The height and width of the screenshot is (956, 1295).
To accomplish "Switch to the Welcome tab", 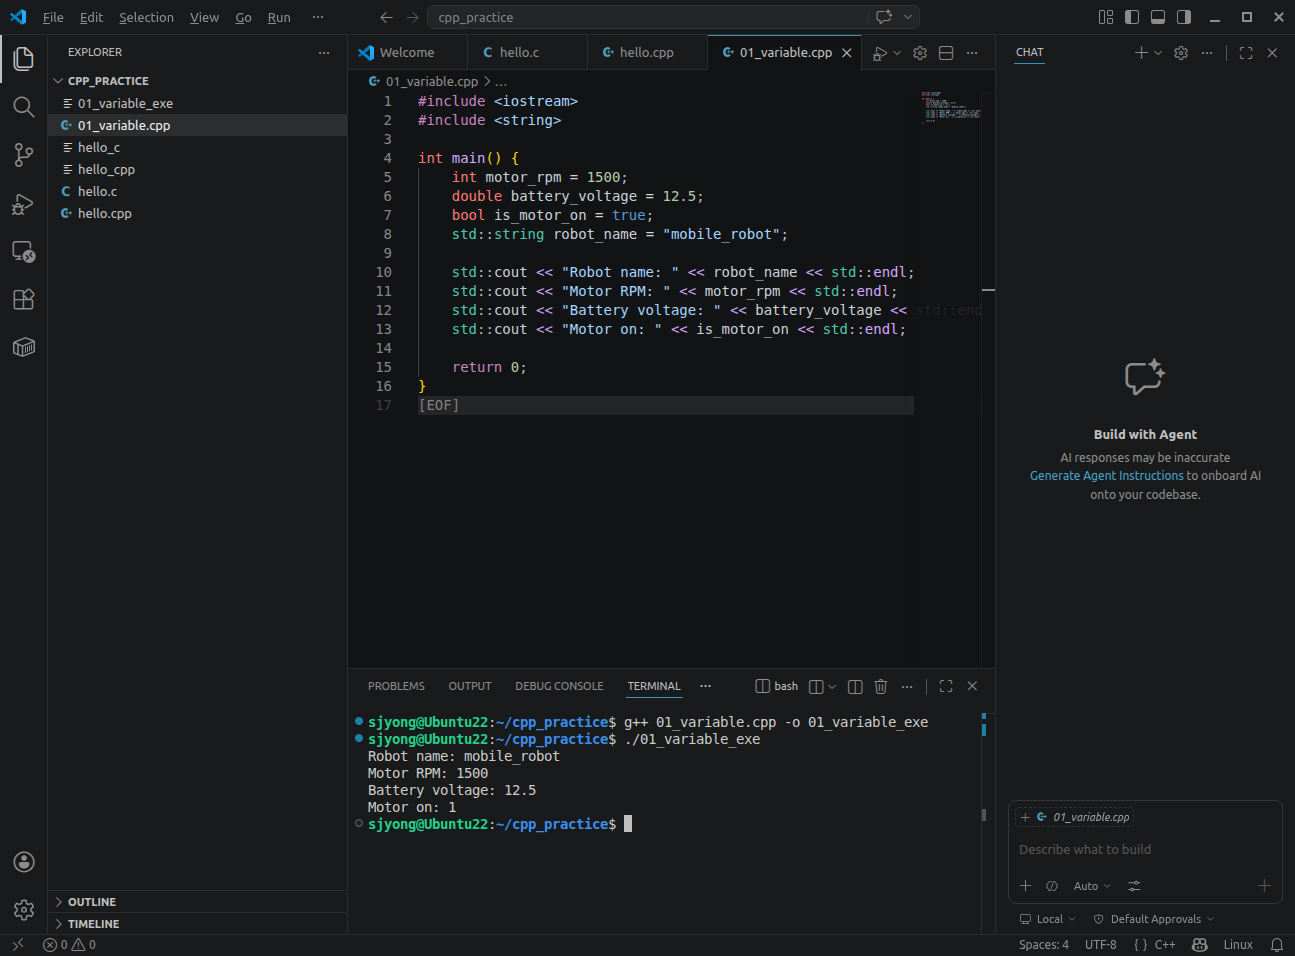I will [408, 53].
